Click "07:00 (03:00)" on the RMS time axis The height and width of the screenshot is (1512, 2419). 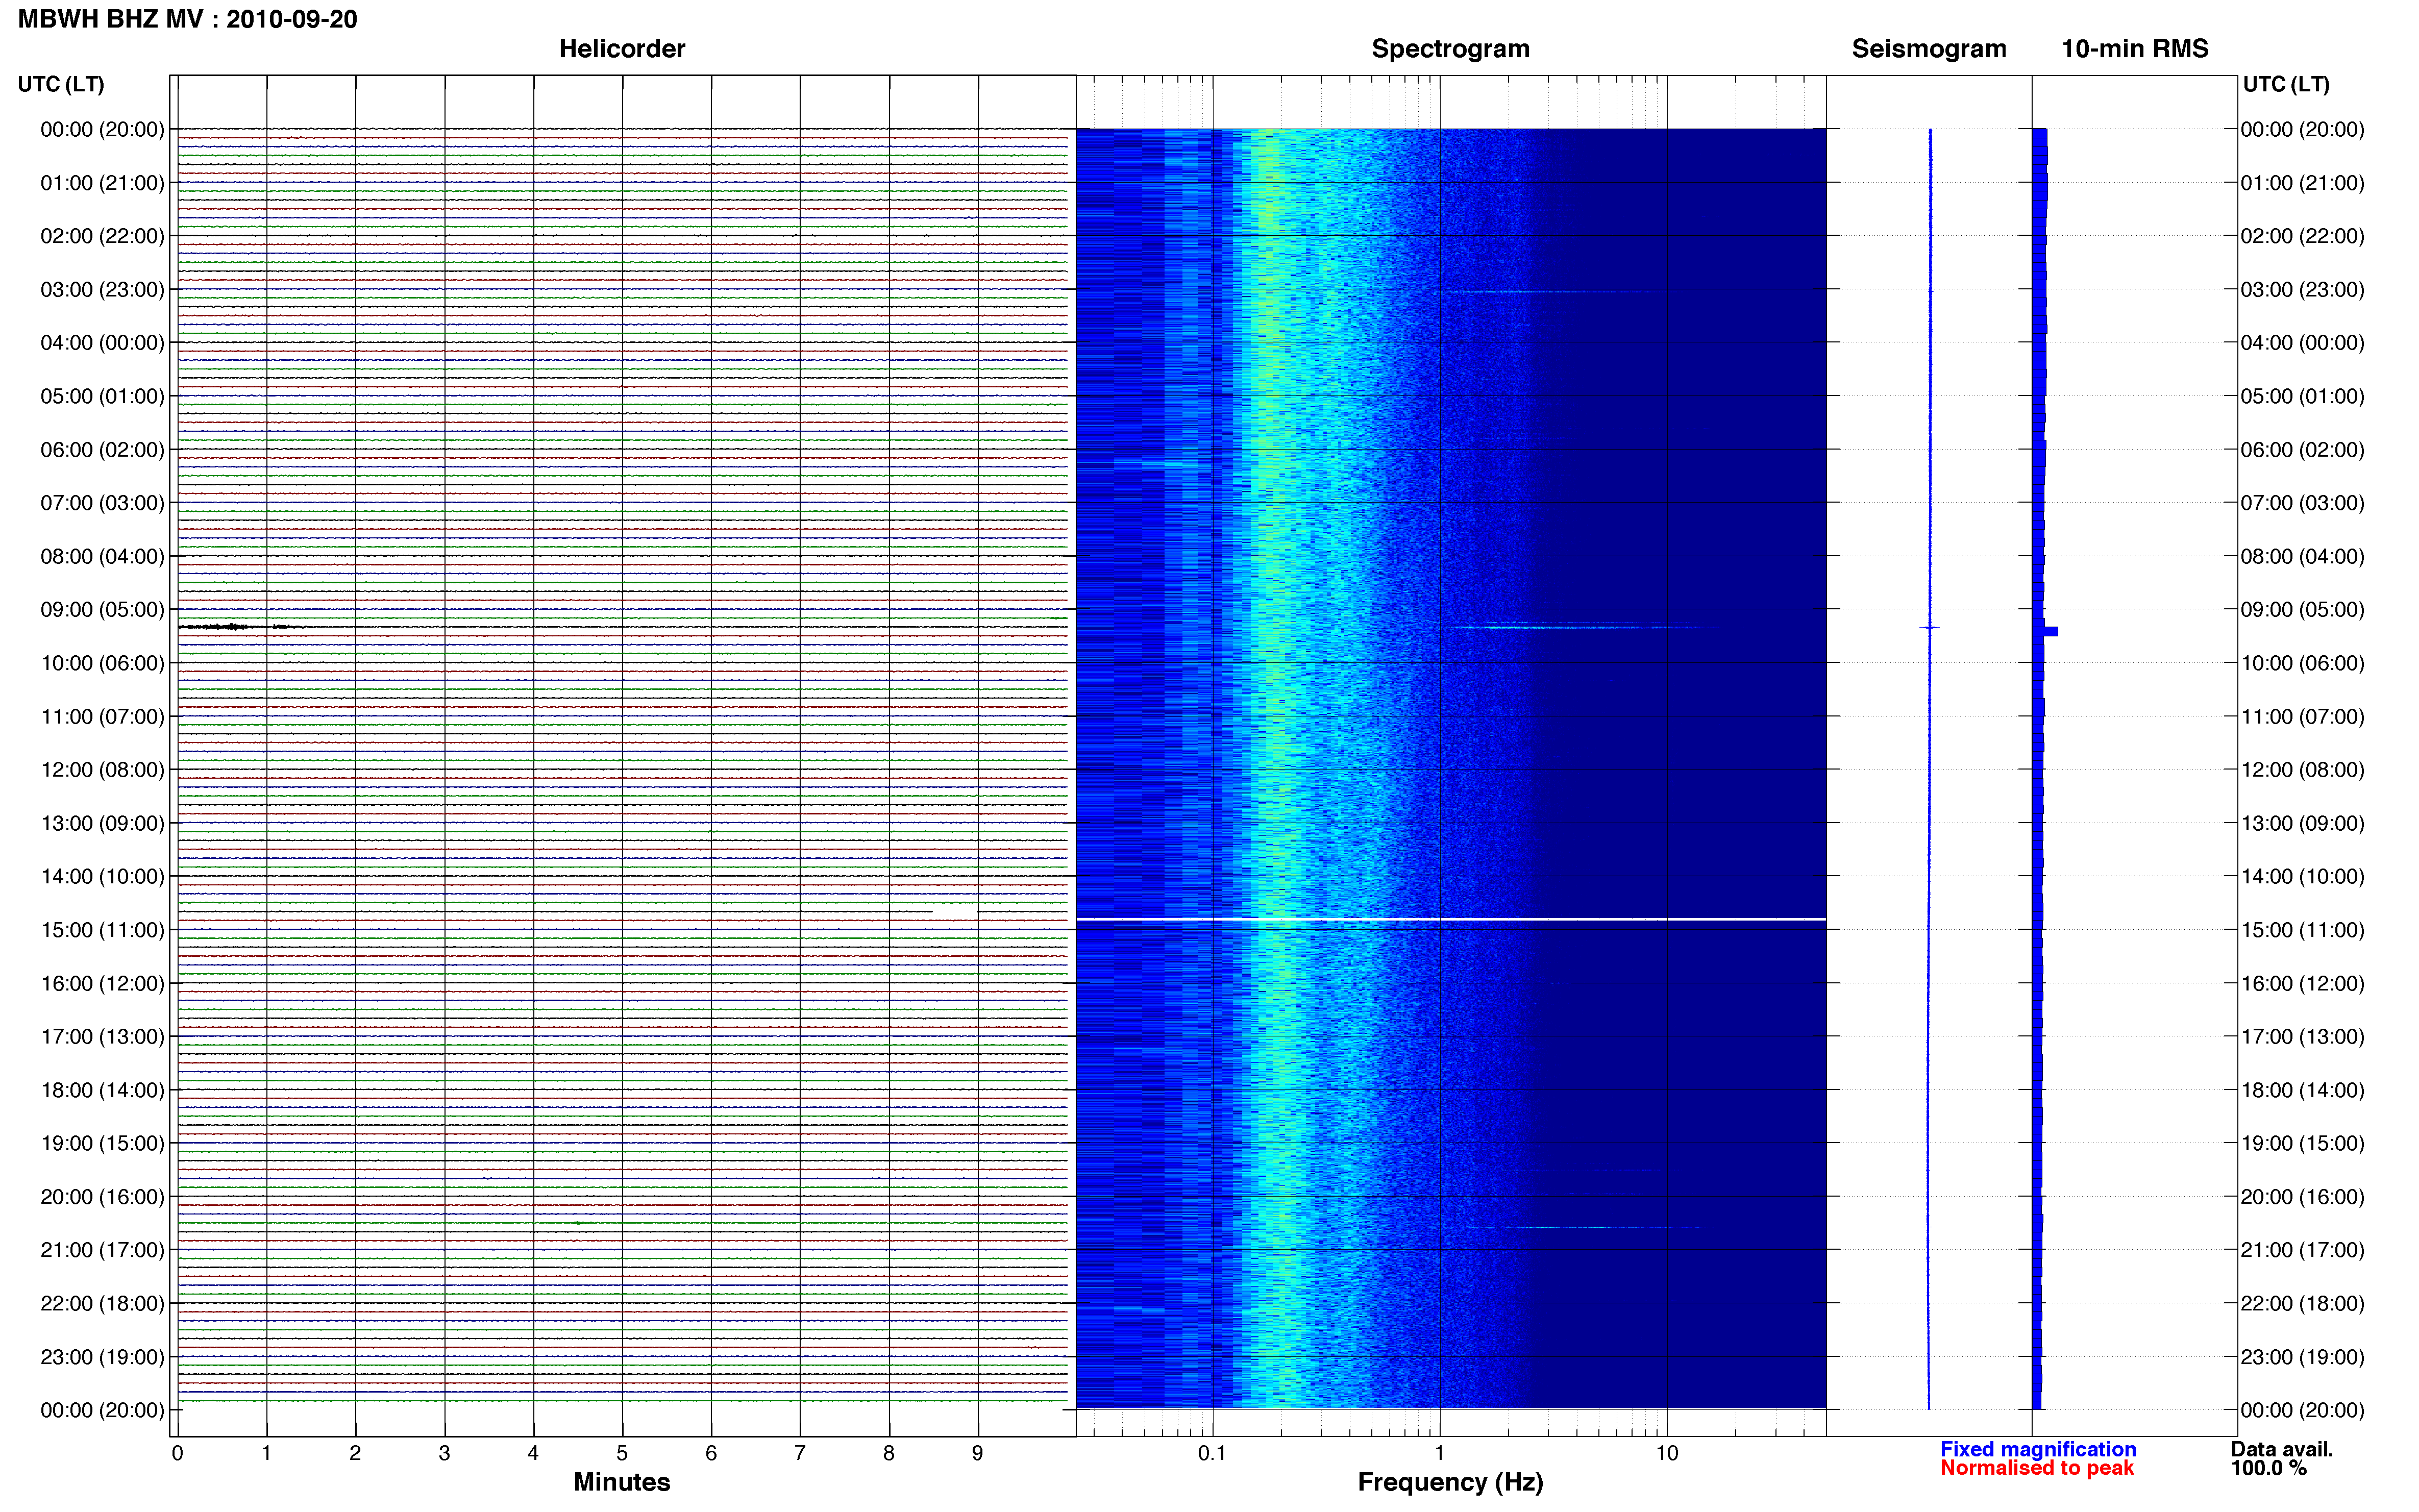tap(2302, 503)
